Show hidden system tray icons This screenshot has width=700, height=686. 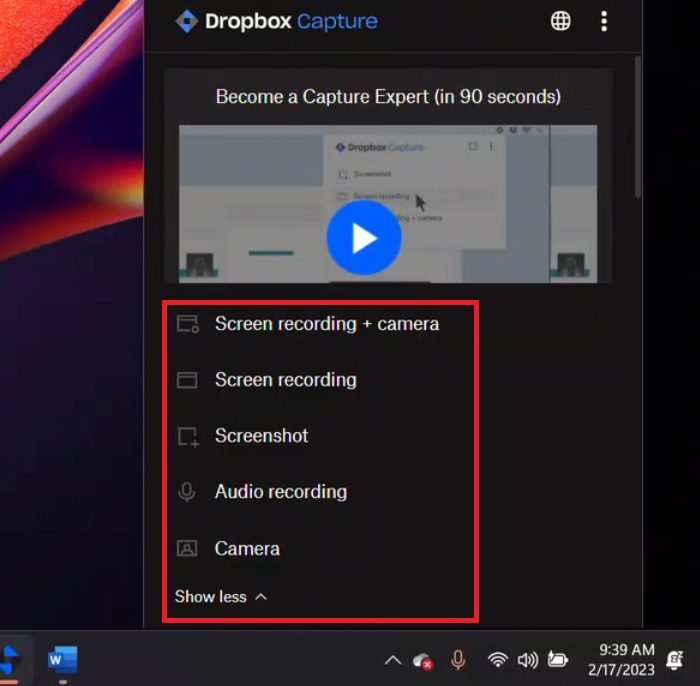tap(393, 660)
